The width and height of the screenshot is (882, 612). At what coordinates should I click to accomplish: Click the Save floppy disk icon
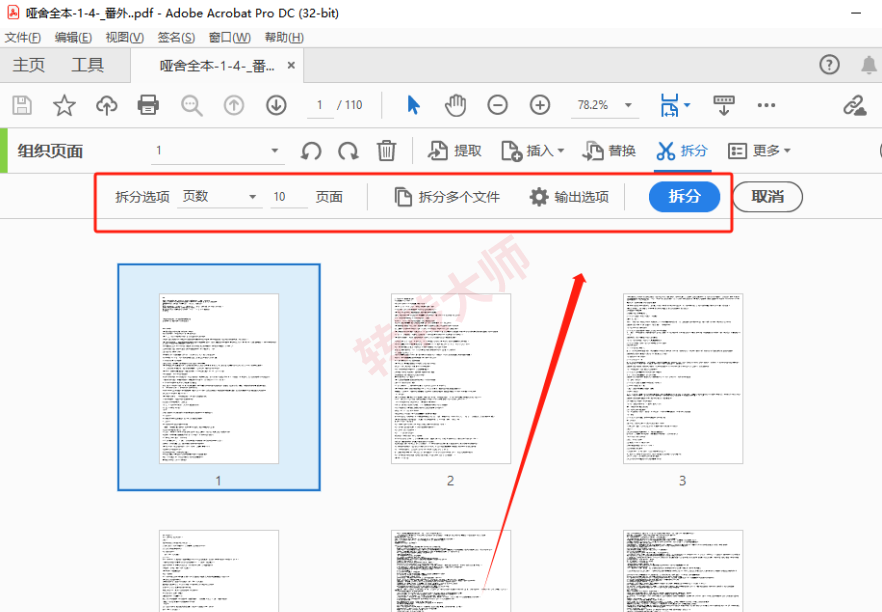pos(22,105)
